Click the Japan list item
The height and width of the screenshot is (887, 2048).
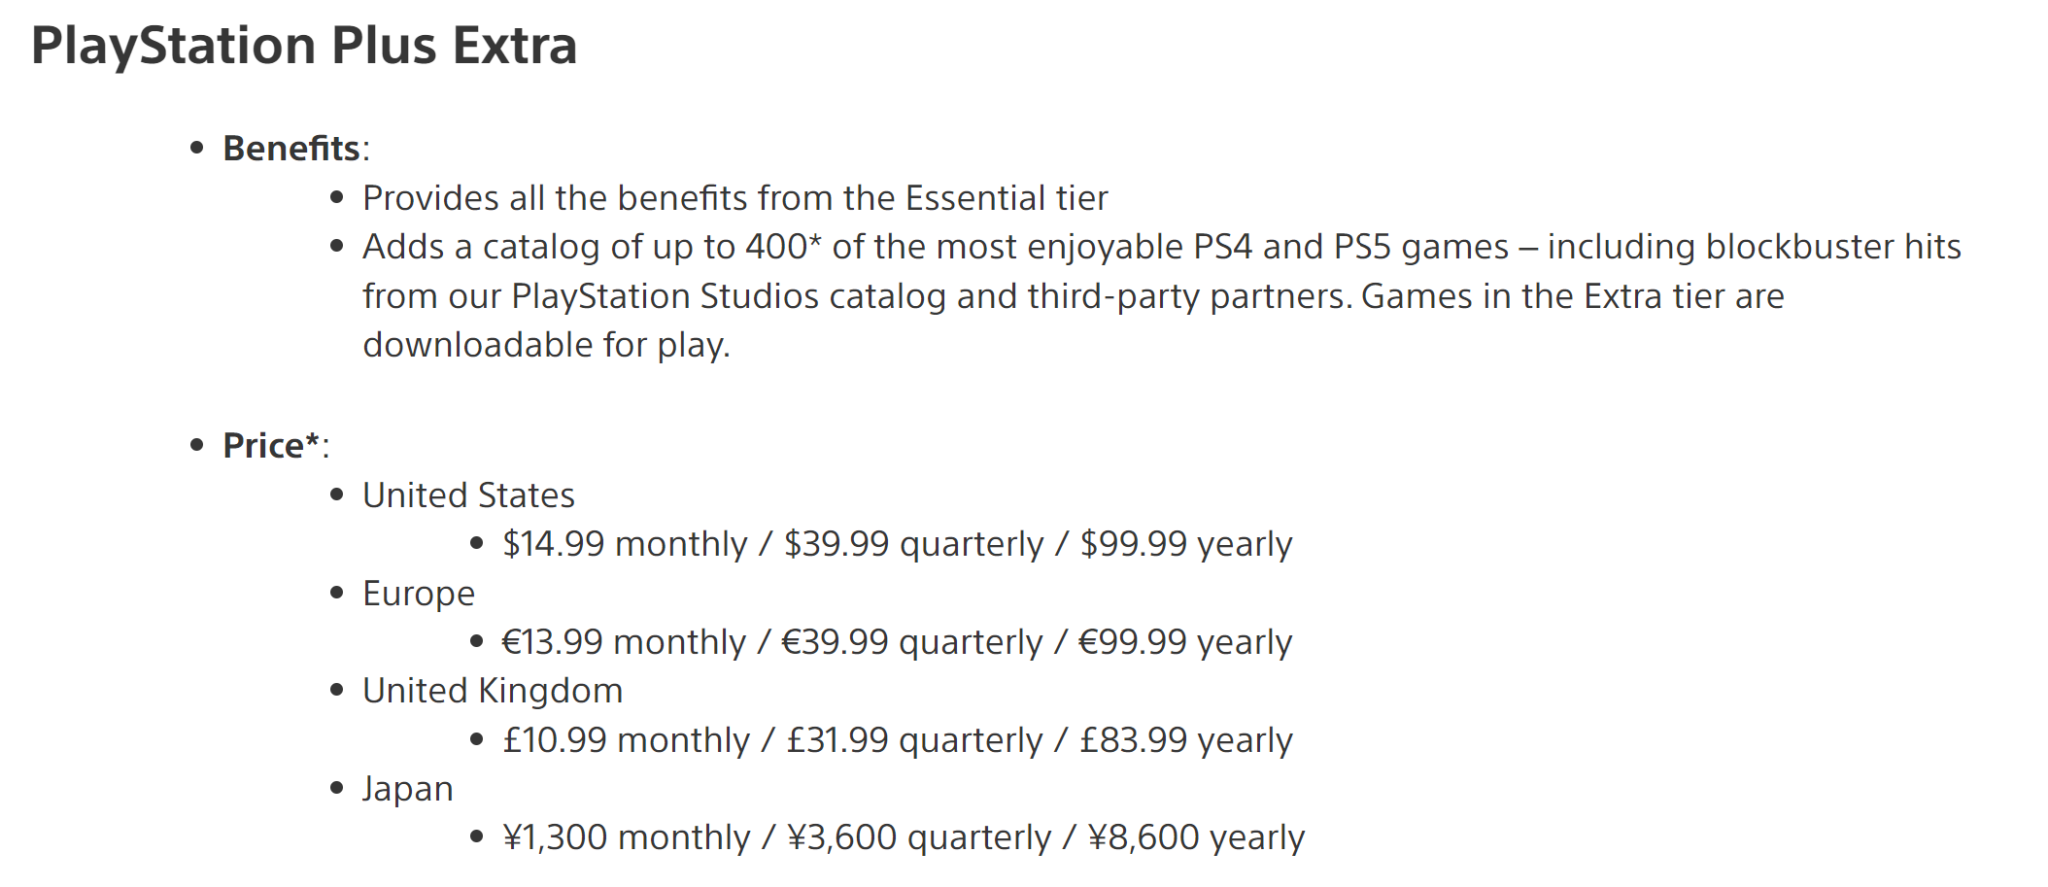[407, 789]
